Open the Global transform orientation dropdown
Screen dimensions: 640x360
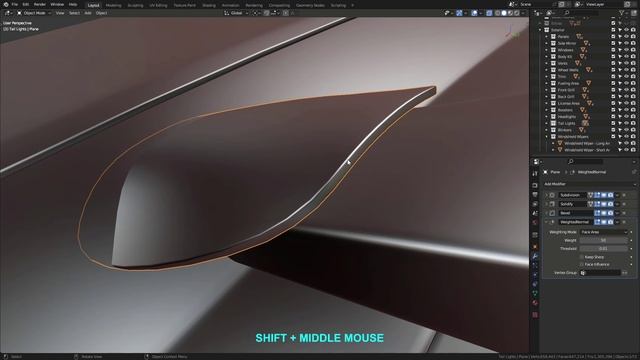click(236, 13)
